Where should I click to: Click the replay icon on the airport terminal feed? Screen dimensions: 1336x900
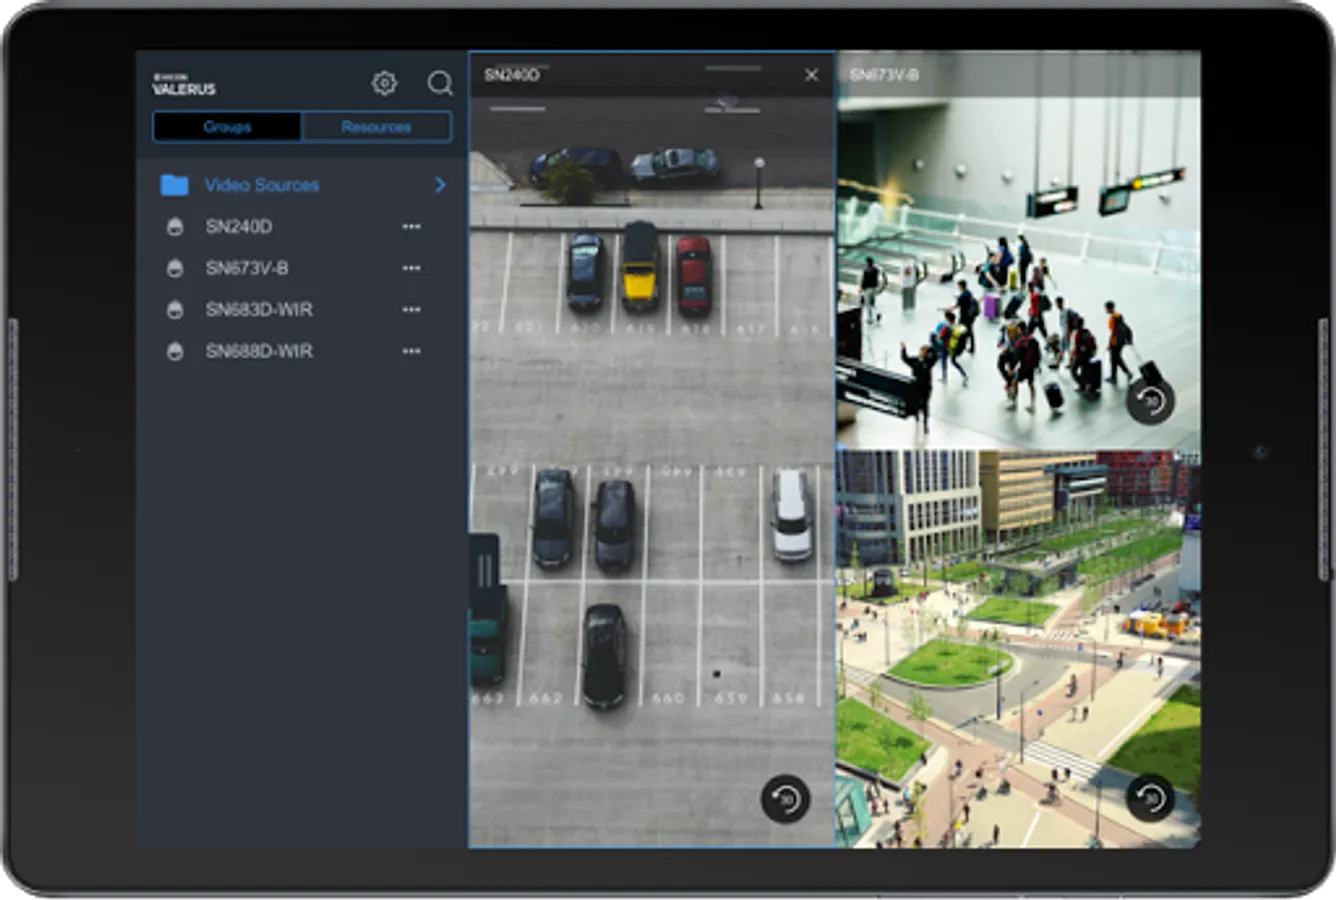[1150, 401]
